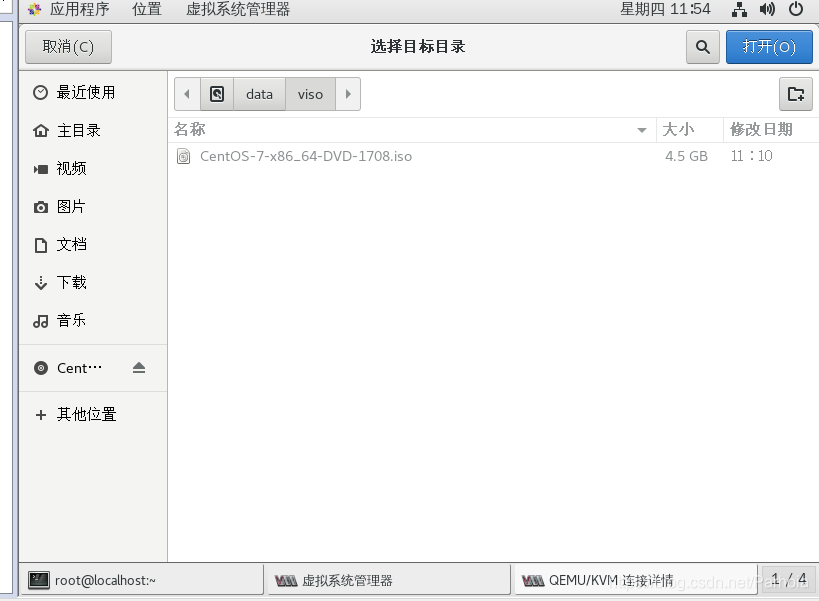Toggle sort order arrow in 名称 header

(642, 130)
